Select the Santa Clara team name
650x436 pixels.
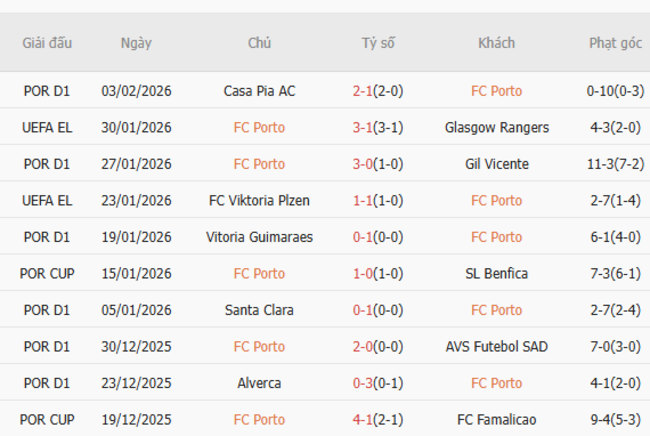click(259, 310)
